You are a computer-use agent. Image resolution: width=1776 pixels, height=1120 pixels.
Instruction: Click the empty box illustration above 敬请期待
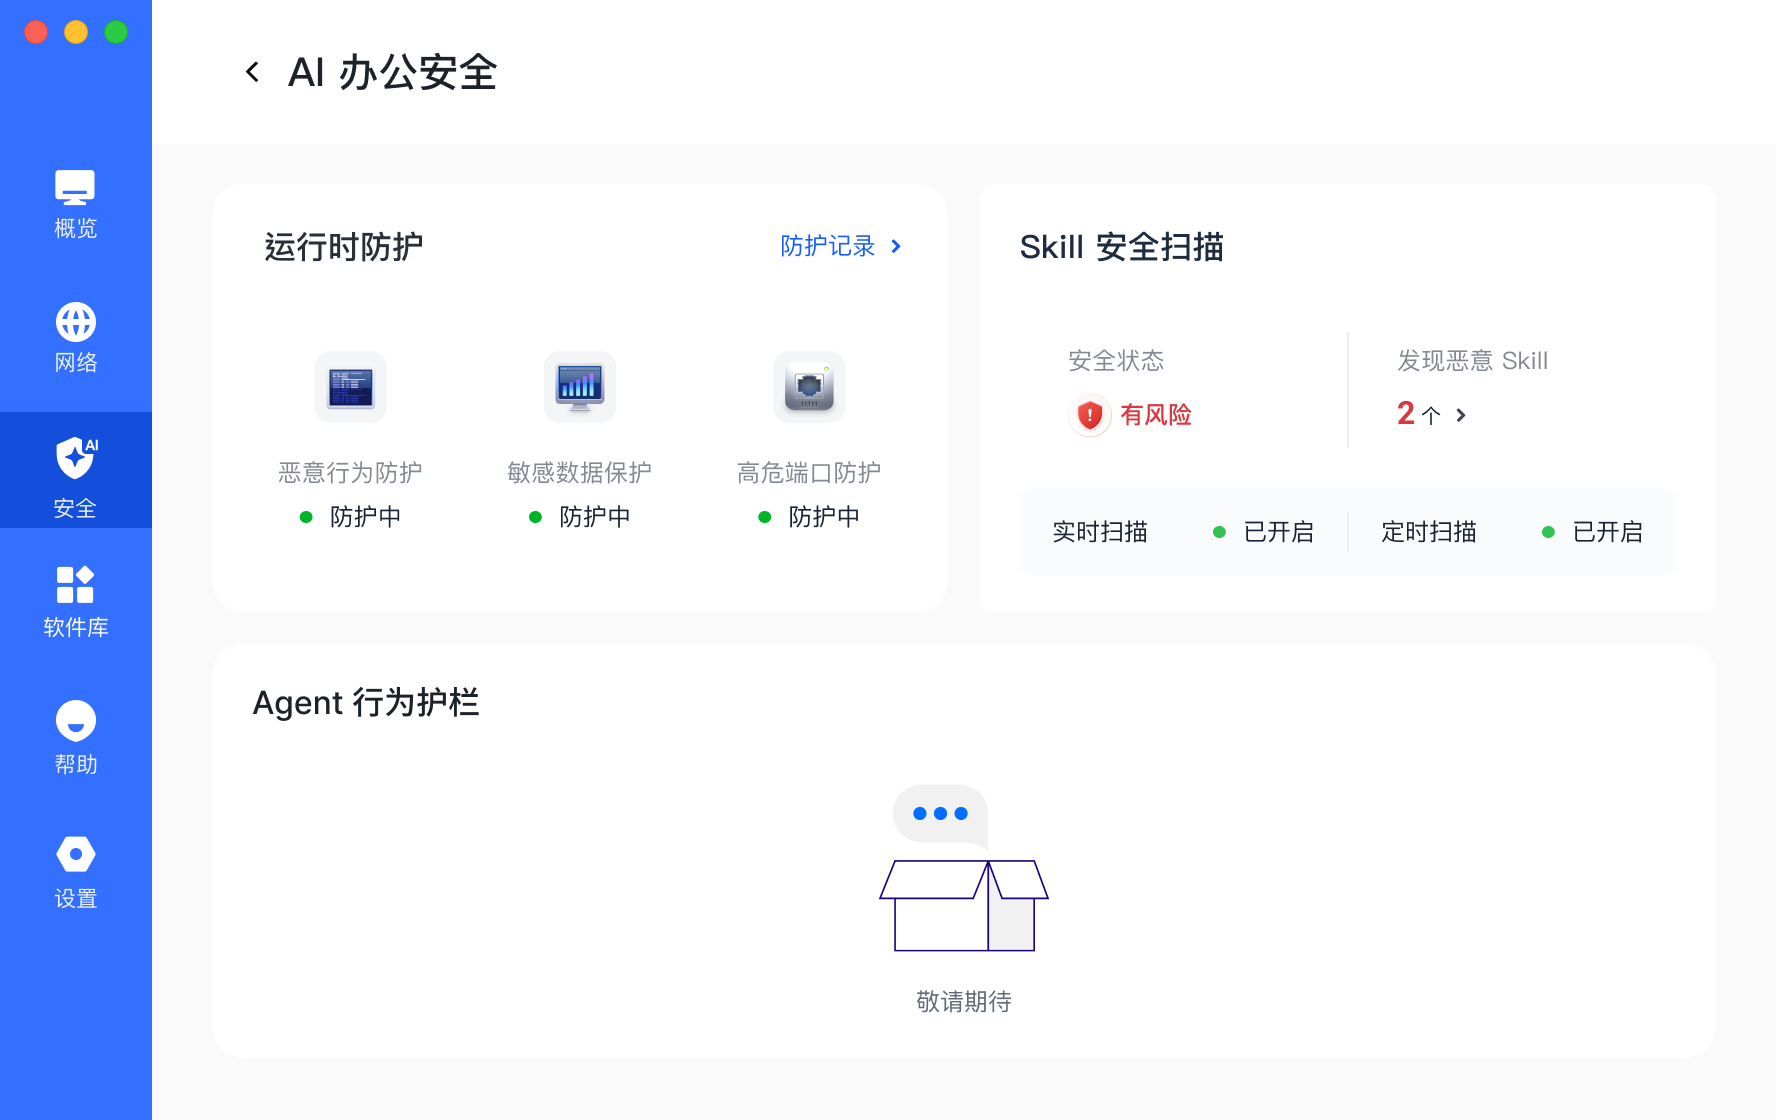click(x=964, y=868)
